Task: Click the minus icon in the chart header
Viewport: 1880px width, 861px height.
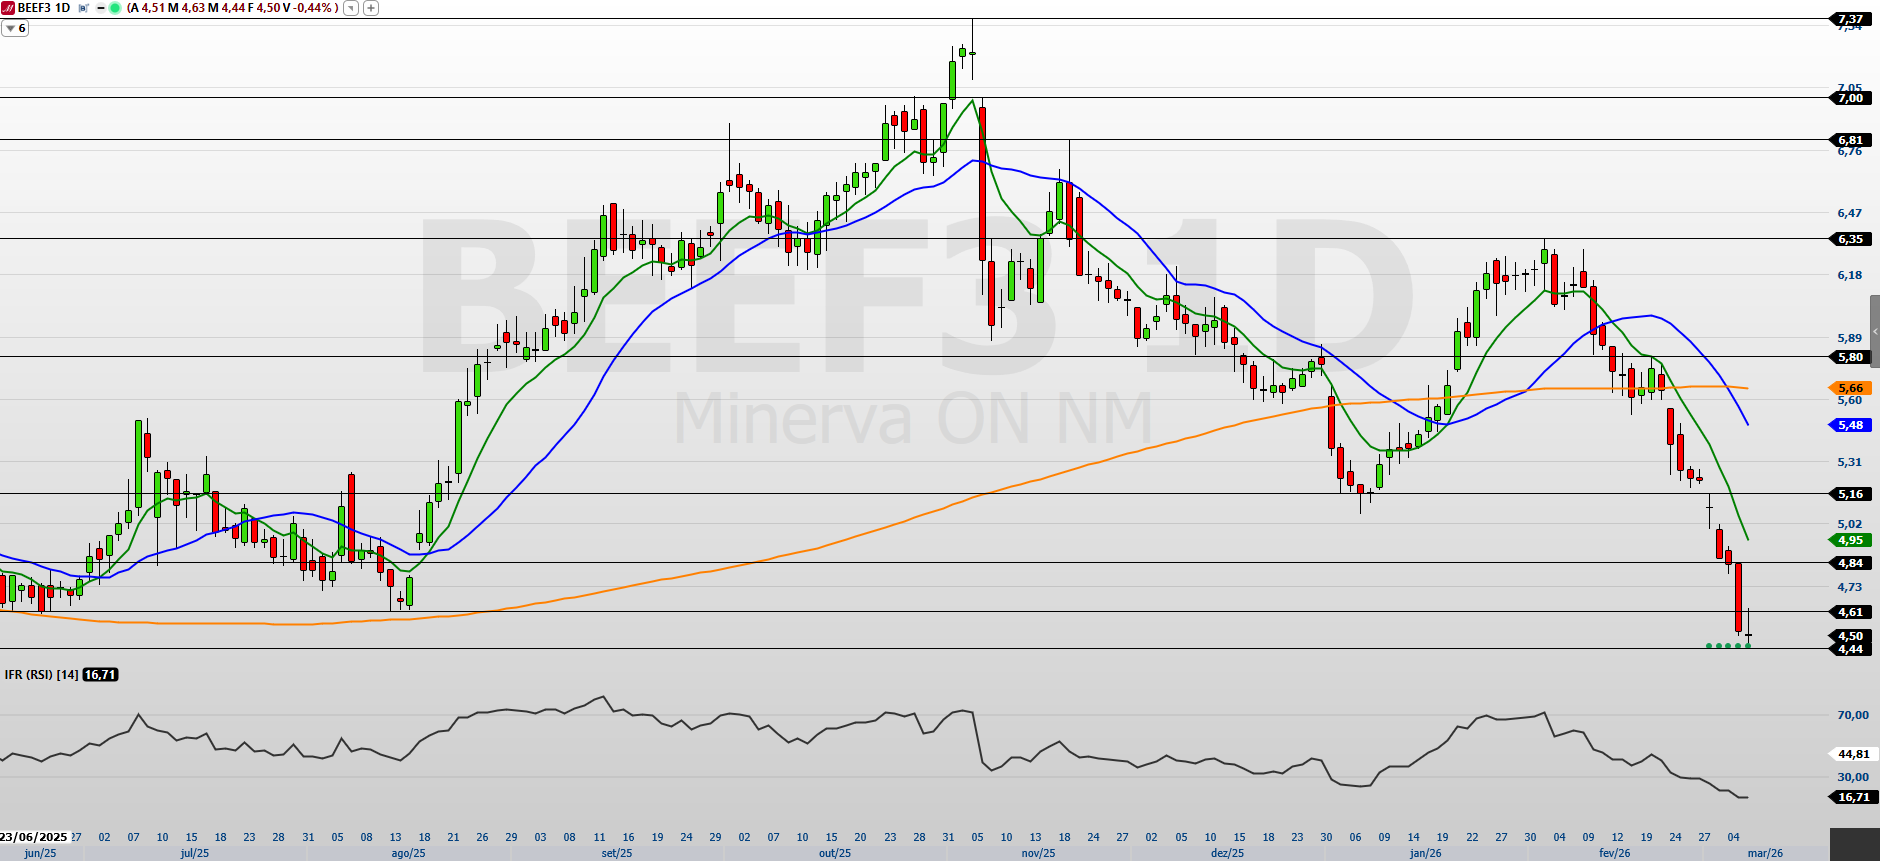Action: coord(101,8)
